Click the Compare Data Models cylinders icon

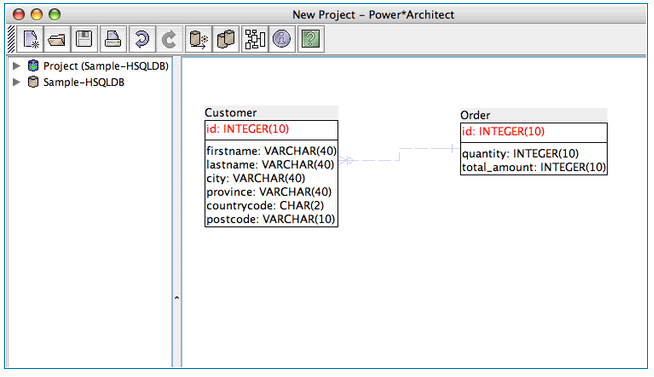[226, 39]
